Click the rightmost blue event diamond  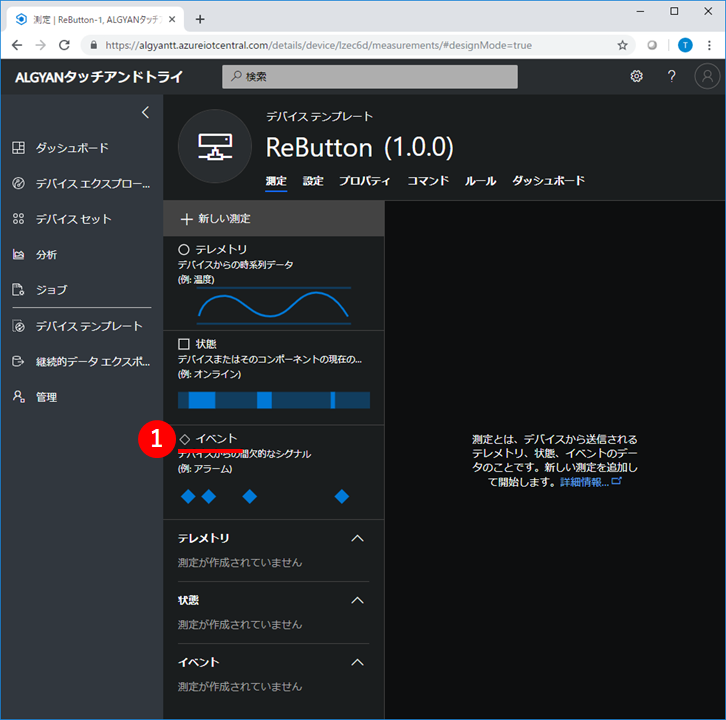(342, 496)
